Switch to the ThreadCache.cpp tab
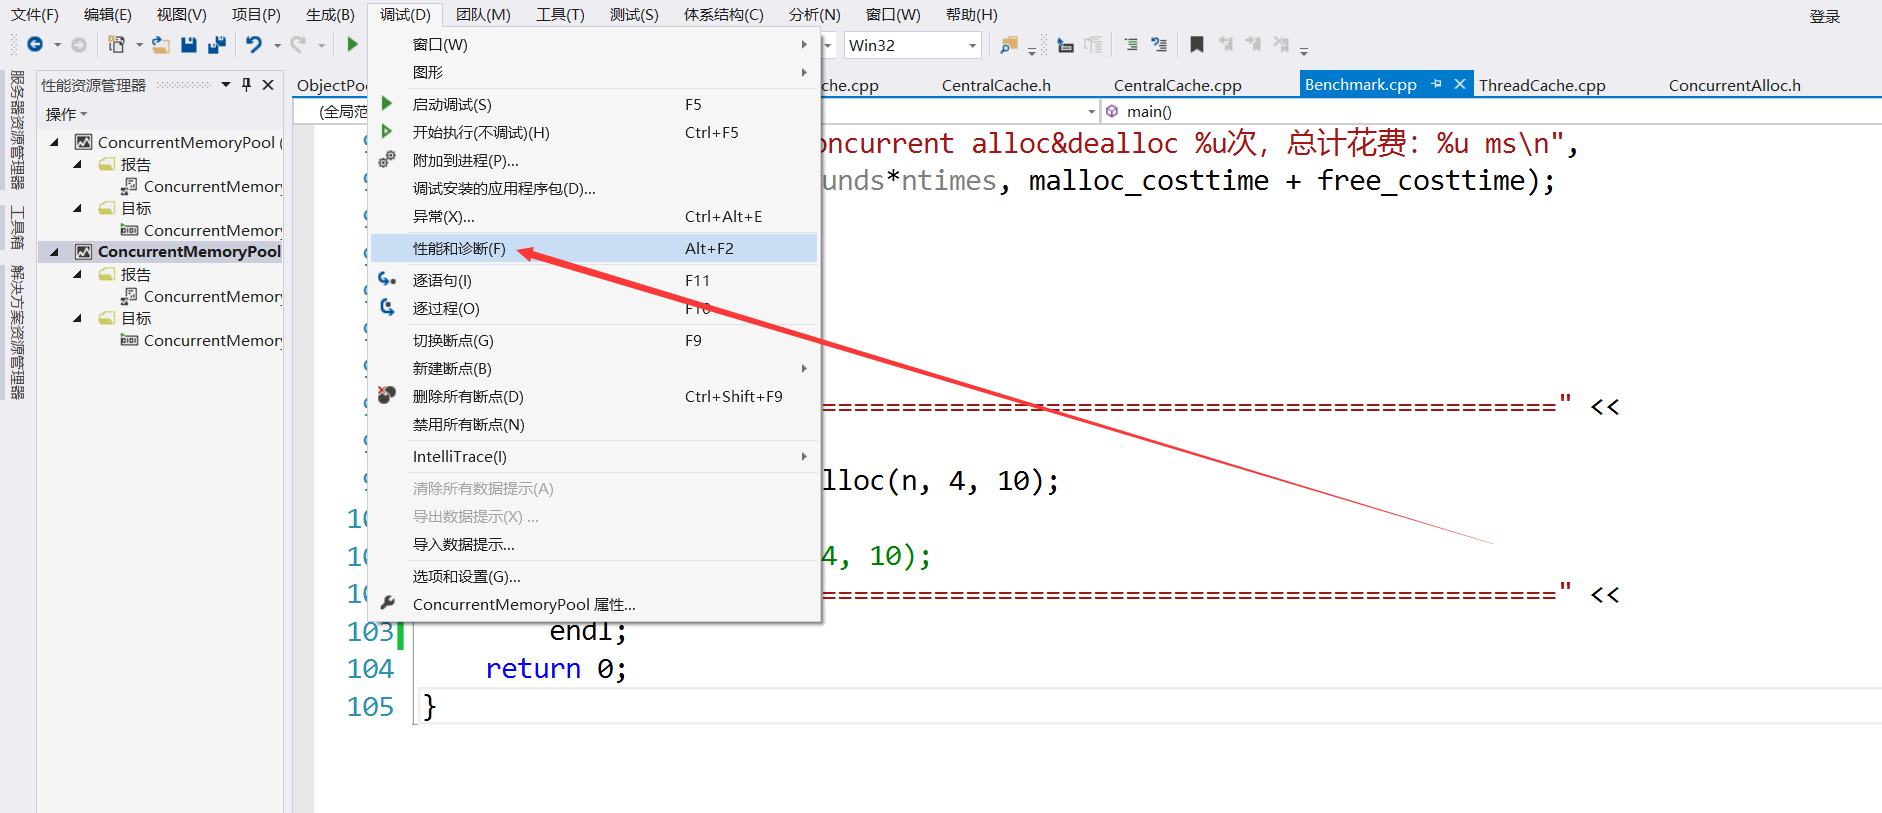This screenshot has width=1882, height=813. (x=1542, y=85)
